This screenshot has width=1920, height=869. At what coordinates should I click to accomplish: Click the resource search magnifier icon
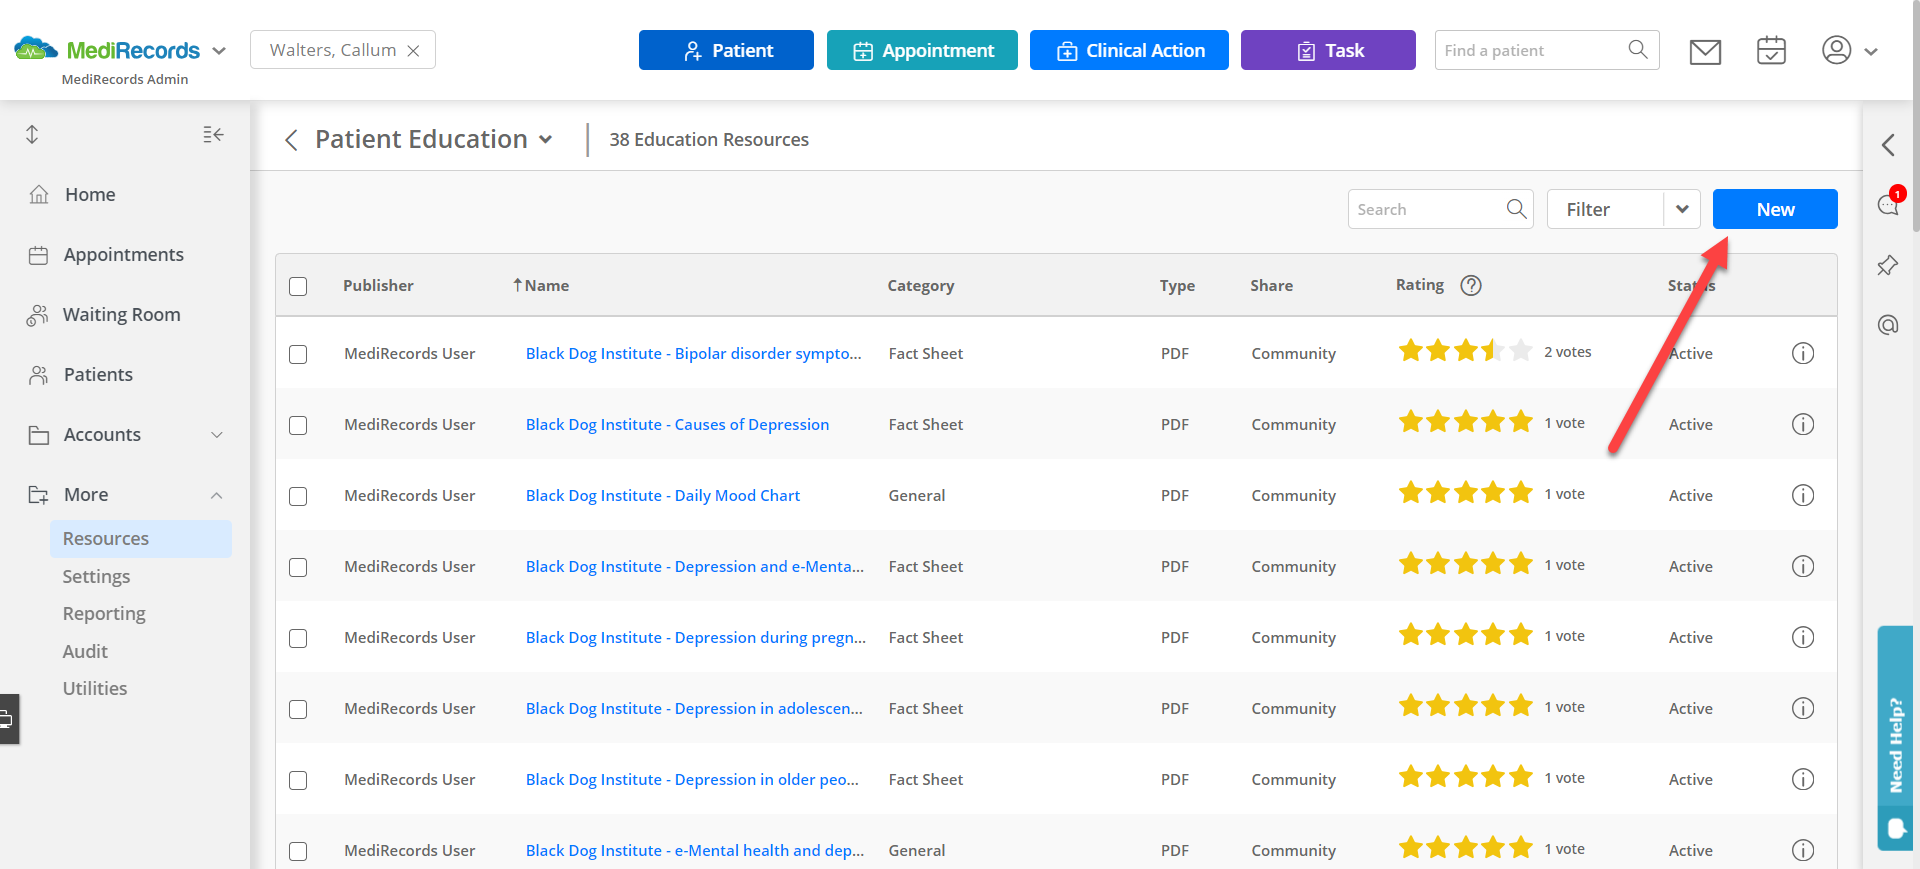(x=1516, y=209)
